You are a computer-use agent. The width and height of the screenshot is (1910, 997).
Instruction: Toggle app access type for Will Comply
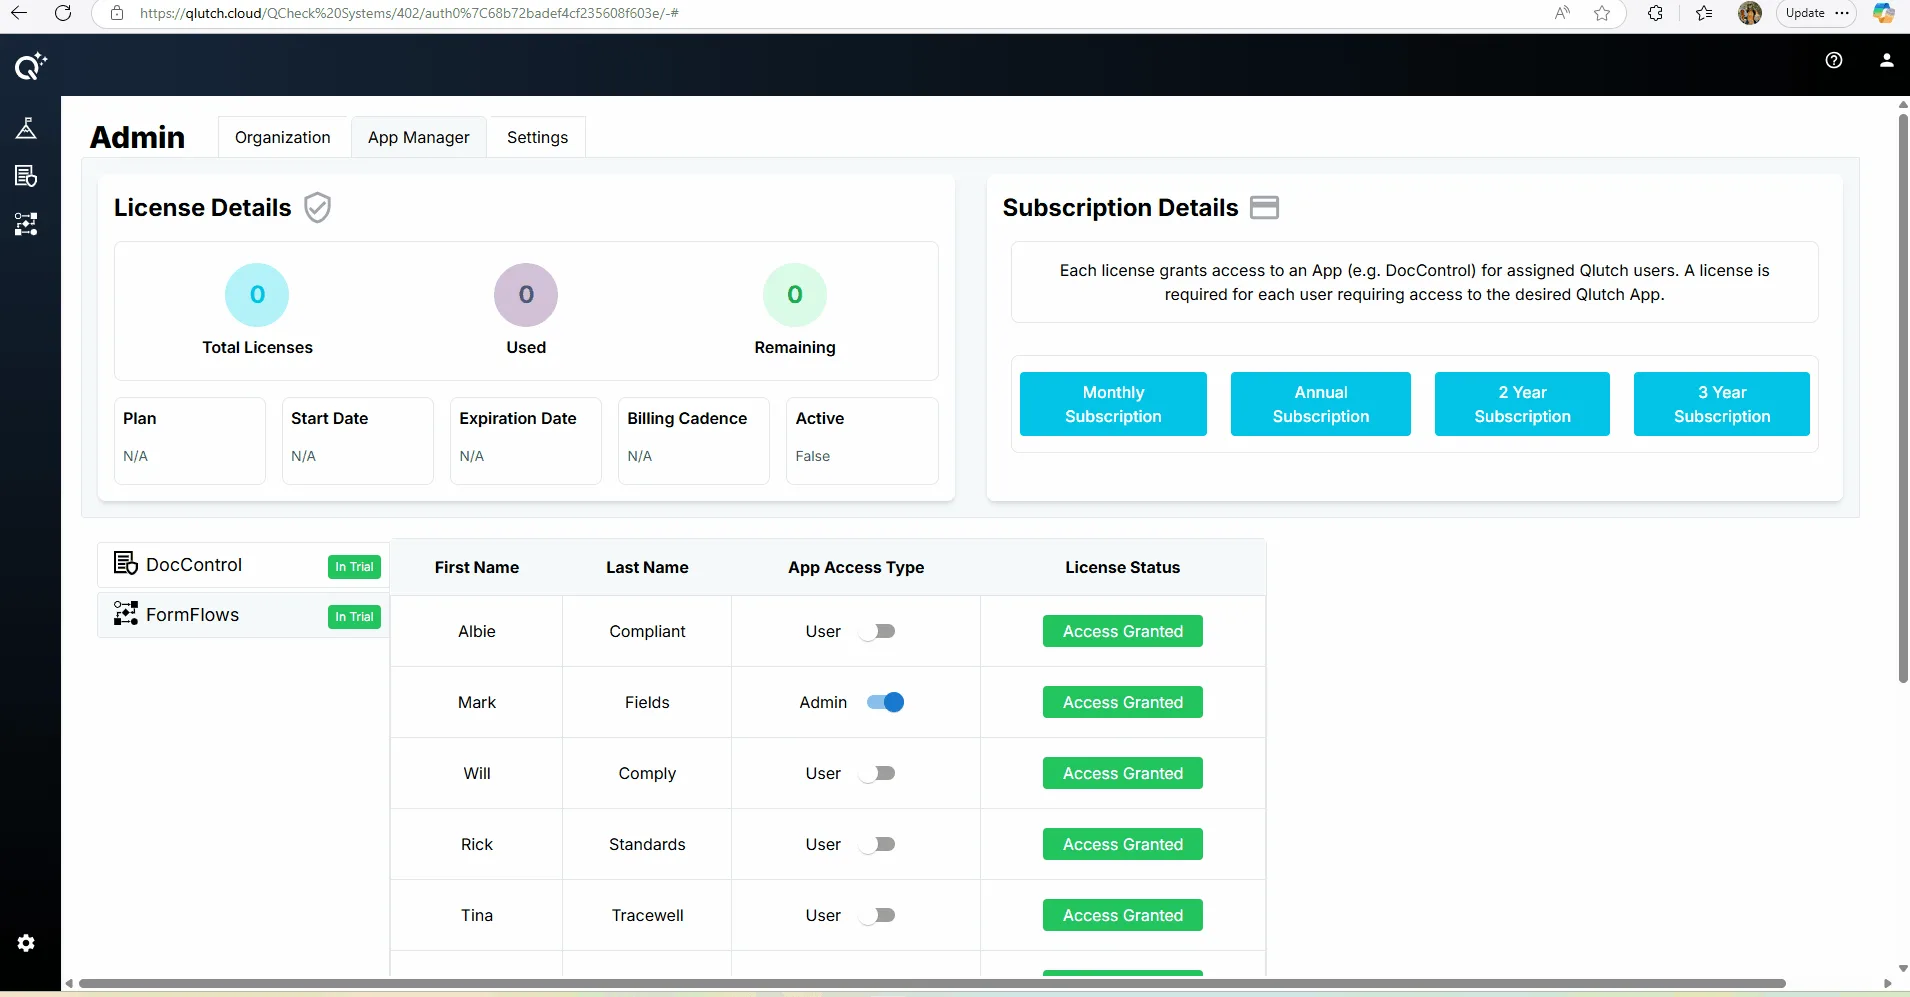click(878, 773)
